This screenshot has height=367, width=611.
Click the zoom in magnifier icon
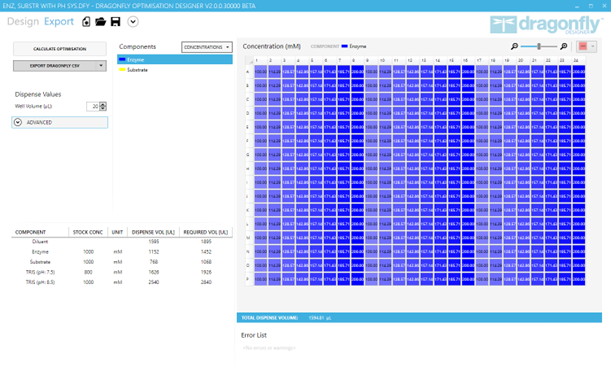click(563, 46)
